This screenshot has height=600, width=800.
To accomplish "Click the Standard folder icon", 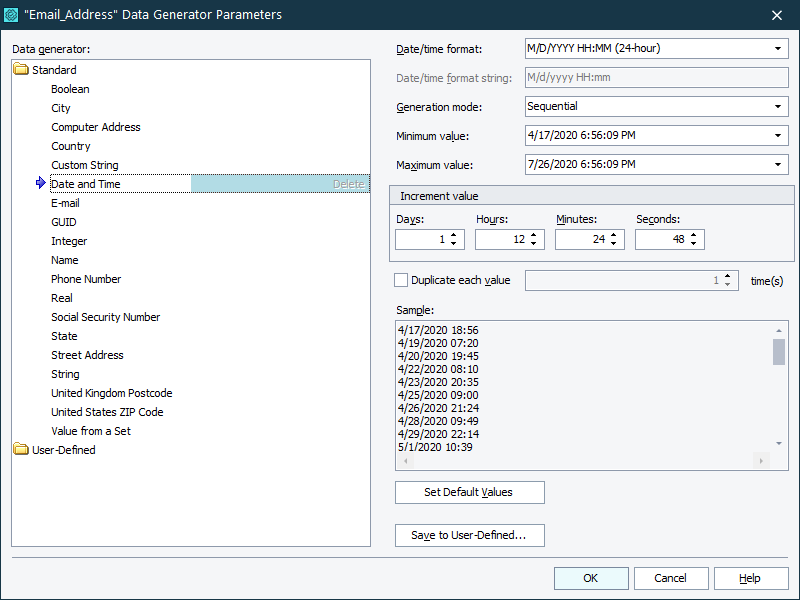I will pyautogui.click(x=21, y=70).
